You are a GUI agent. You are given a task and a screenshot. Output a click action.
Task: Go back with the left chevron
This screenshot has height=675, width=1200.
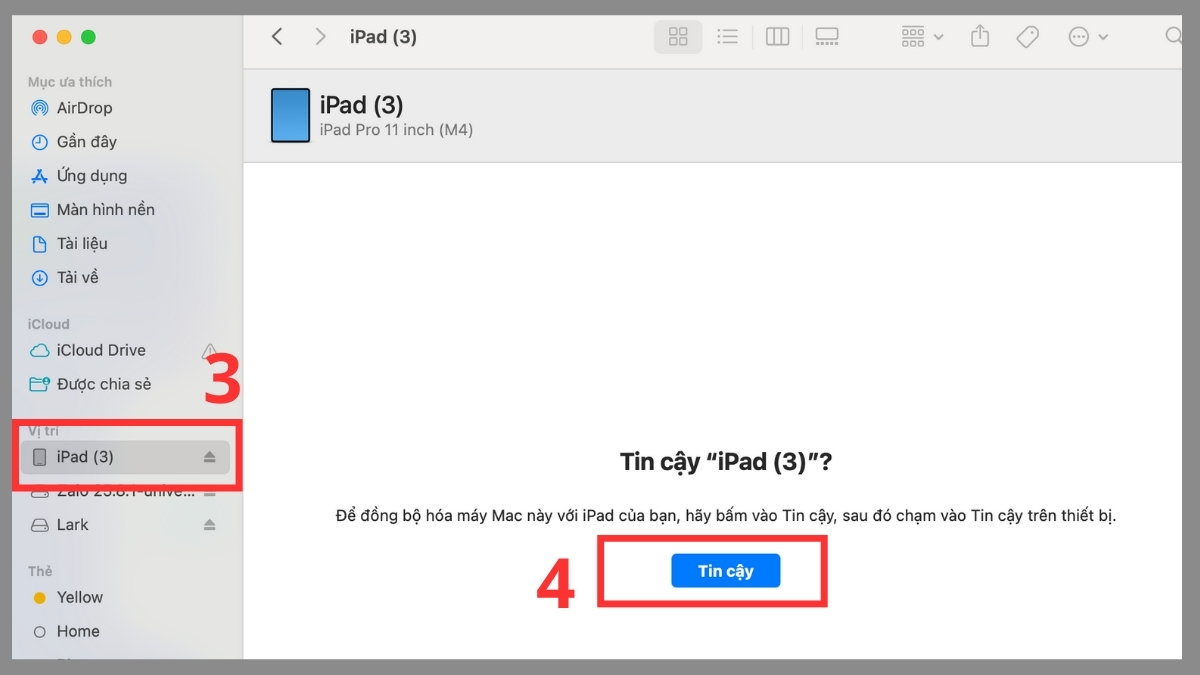coord(277,37)
